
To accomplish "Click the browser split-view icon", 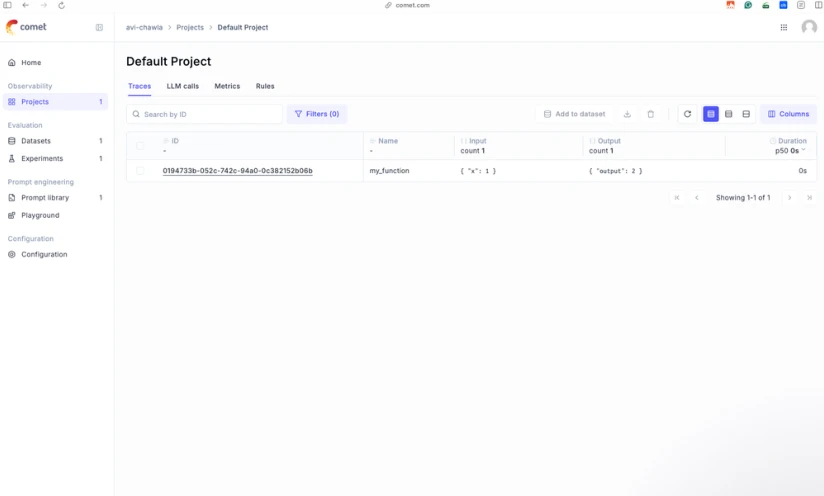I will 818,5.
